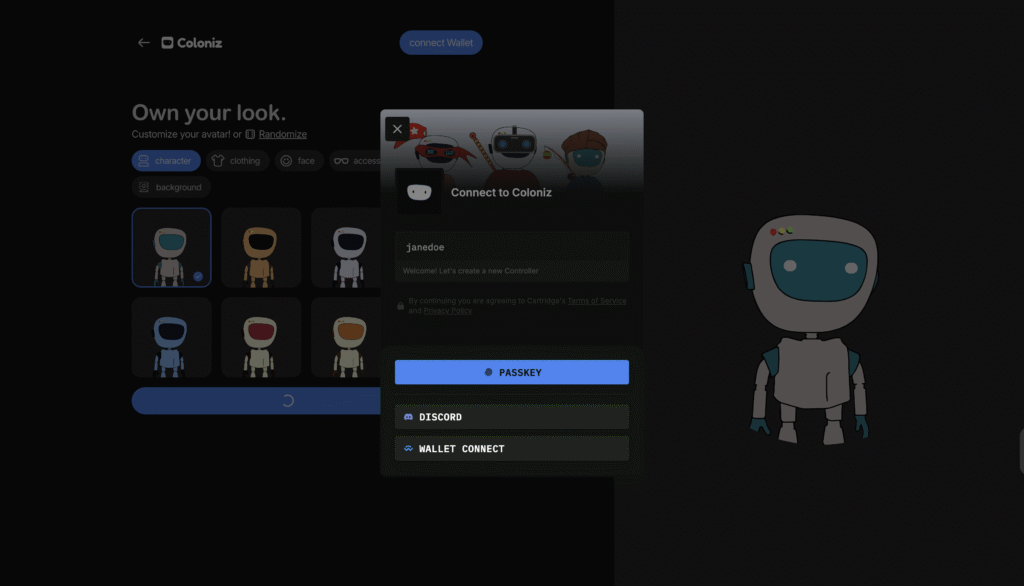Select the character tab
Viewport: 1024px width, 586px height.
coord(166,161)
